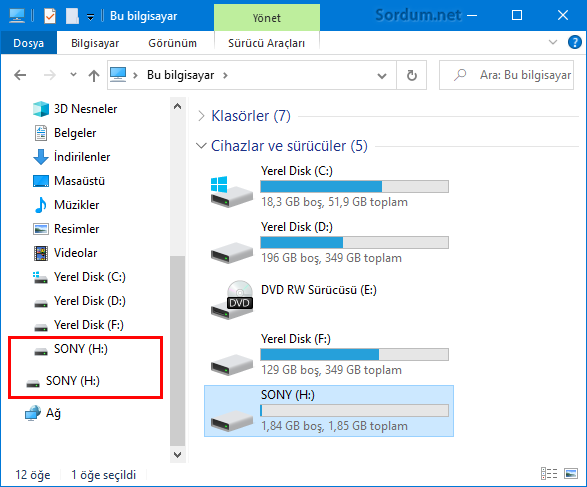The width and height of the screenshot is (587, 487).
Task: Select Yerel Disk (C:) in navigation pane
Action: point(89,277)
